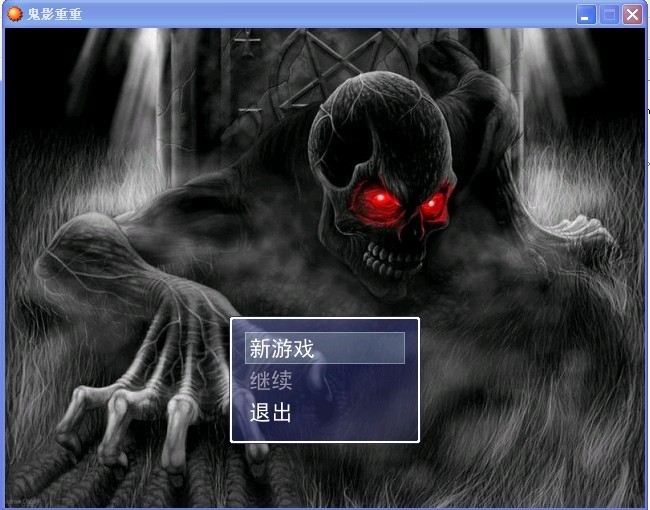Click the 鬼影重重 window title text
The width and height of the screenshot is (650, 510).
pos(54,14)
